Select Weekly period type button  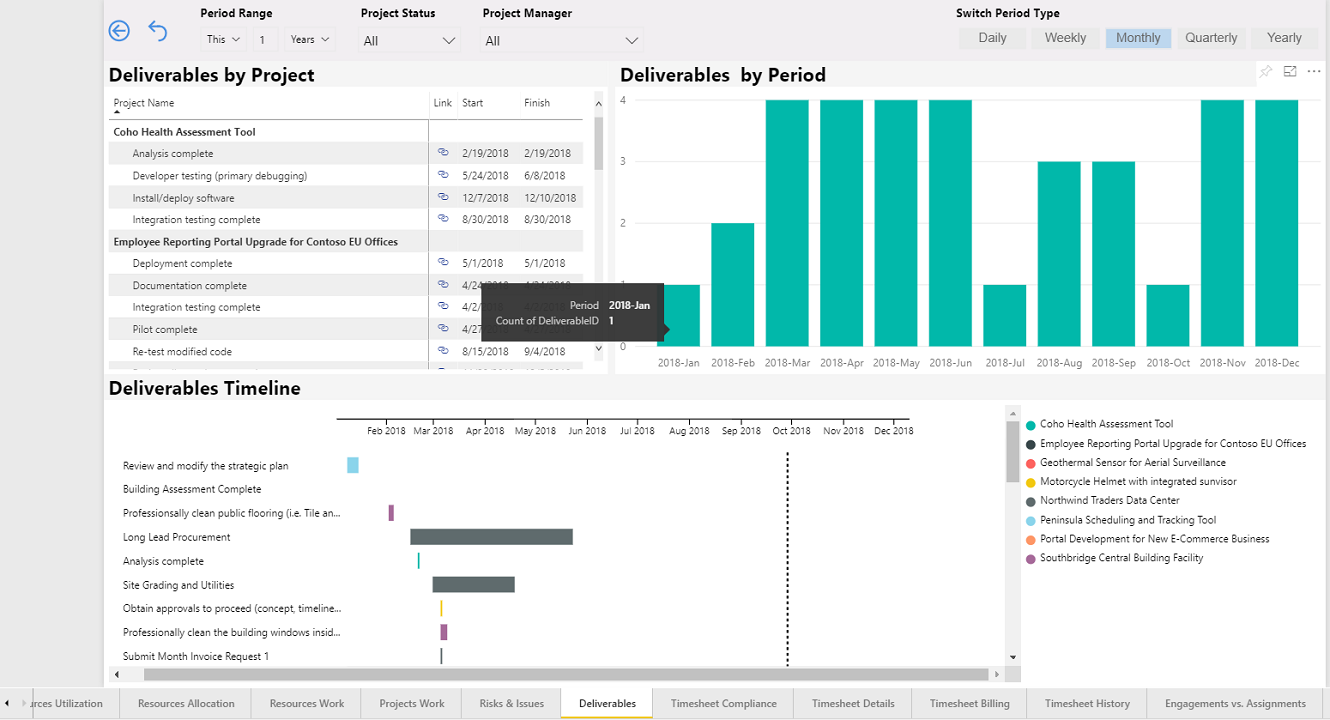[x=1065, y=38]
